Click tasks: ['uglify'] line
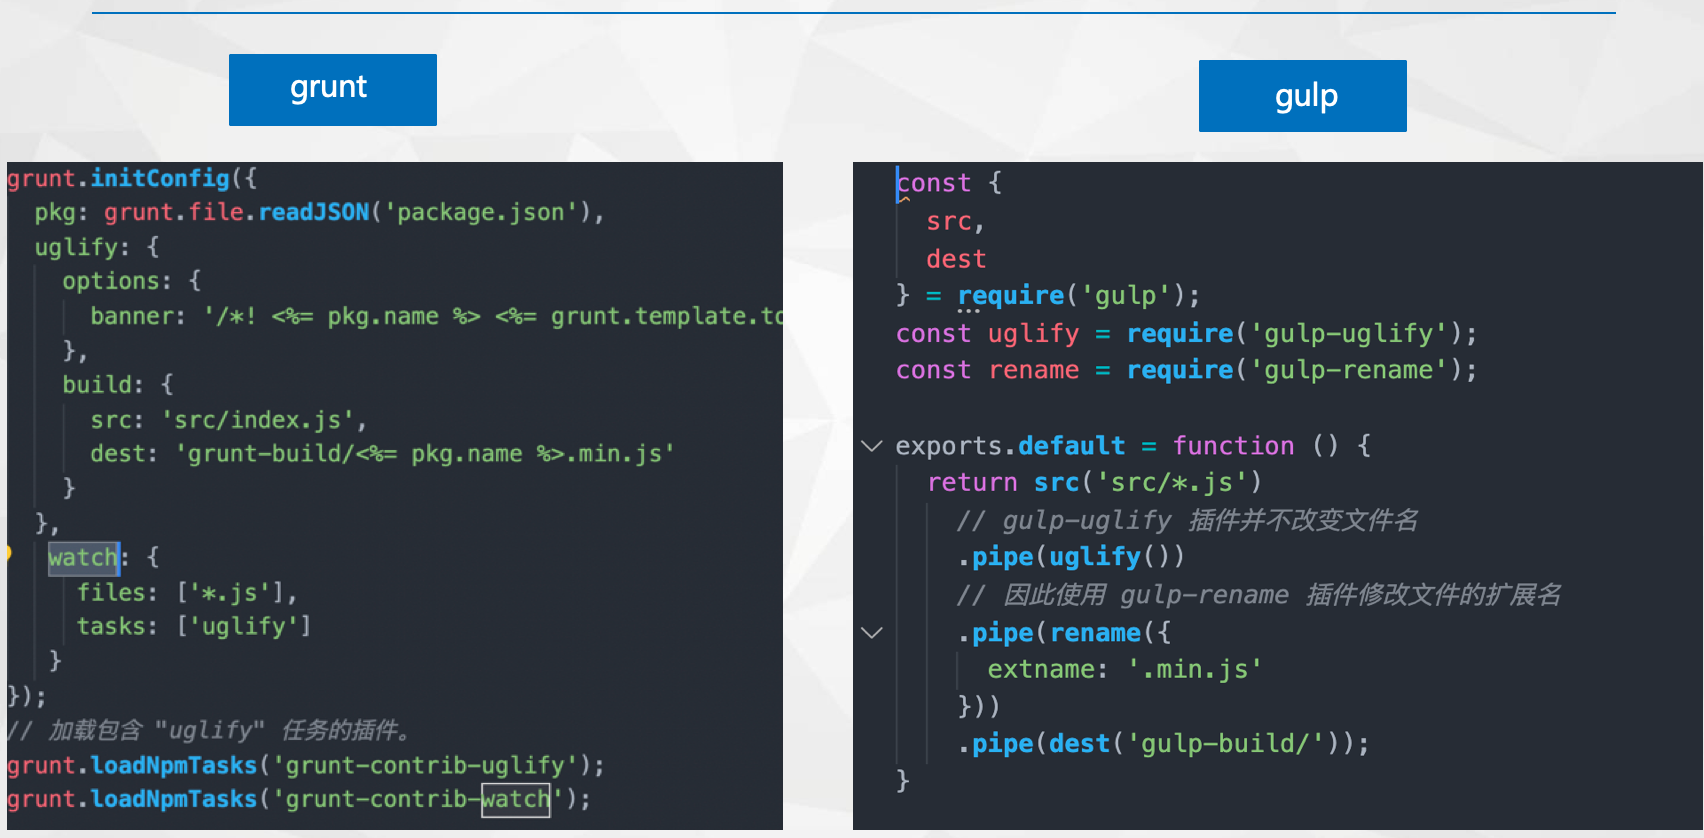Viewport: 1704px width, 838px height. pyautogui.click(x=195, y=626)
